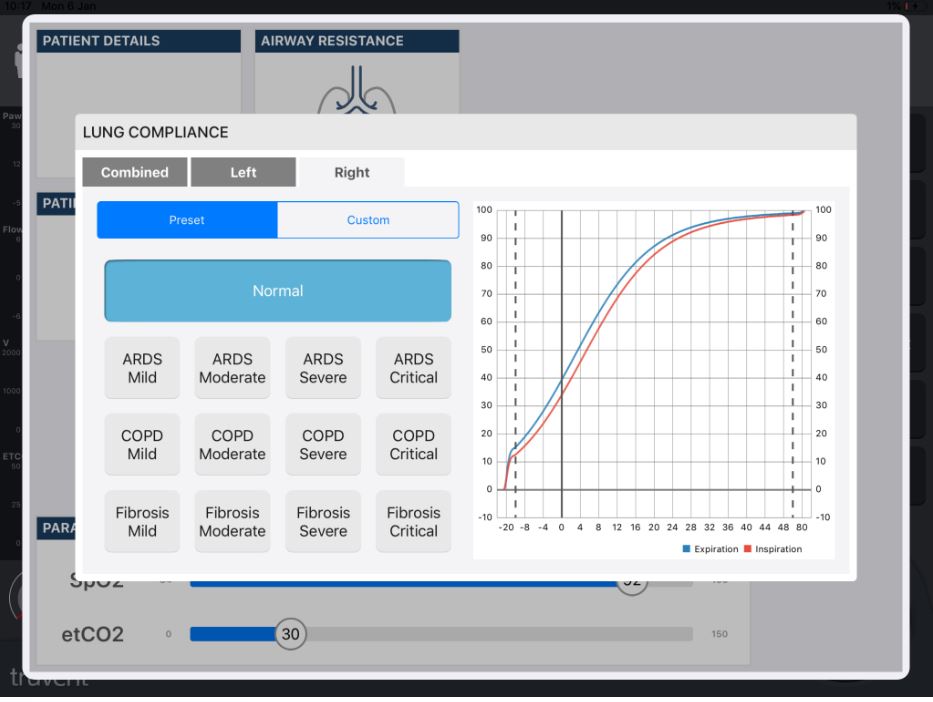The image size is (933, 702).
Task: Select the Normal compliance preset
Action: tap(278, 290)
